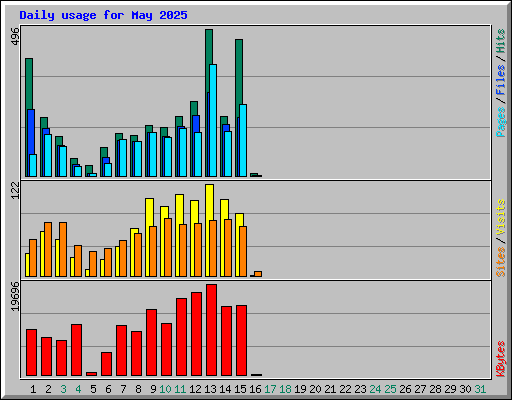Click the 'KBytes' legend label
The height and width of the screenshot is (400, 512).
click(501, 359)
